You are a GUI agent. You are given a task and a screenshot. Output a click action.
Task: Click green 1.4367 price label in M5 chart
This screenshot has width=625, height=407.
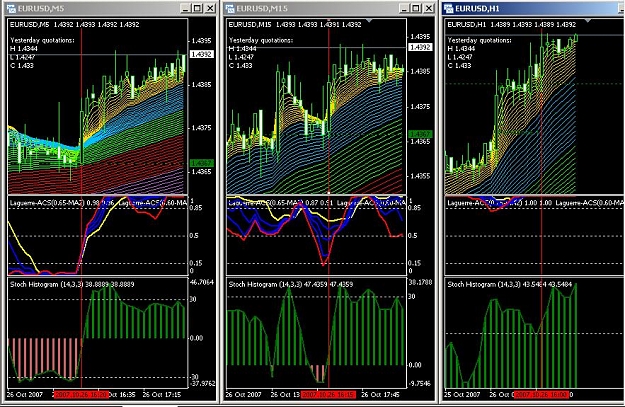202,163
